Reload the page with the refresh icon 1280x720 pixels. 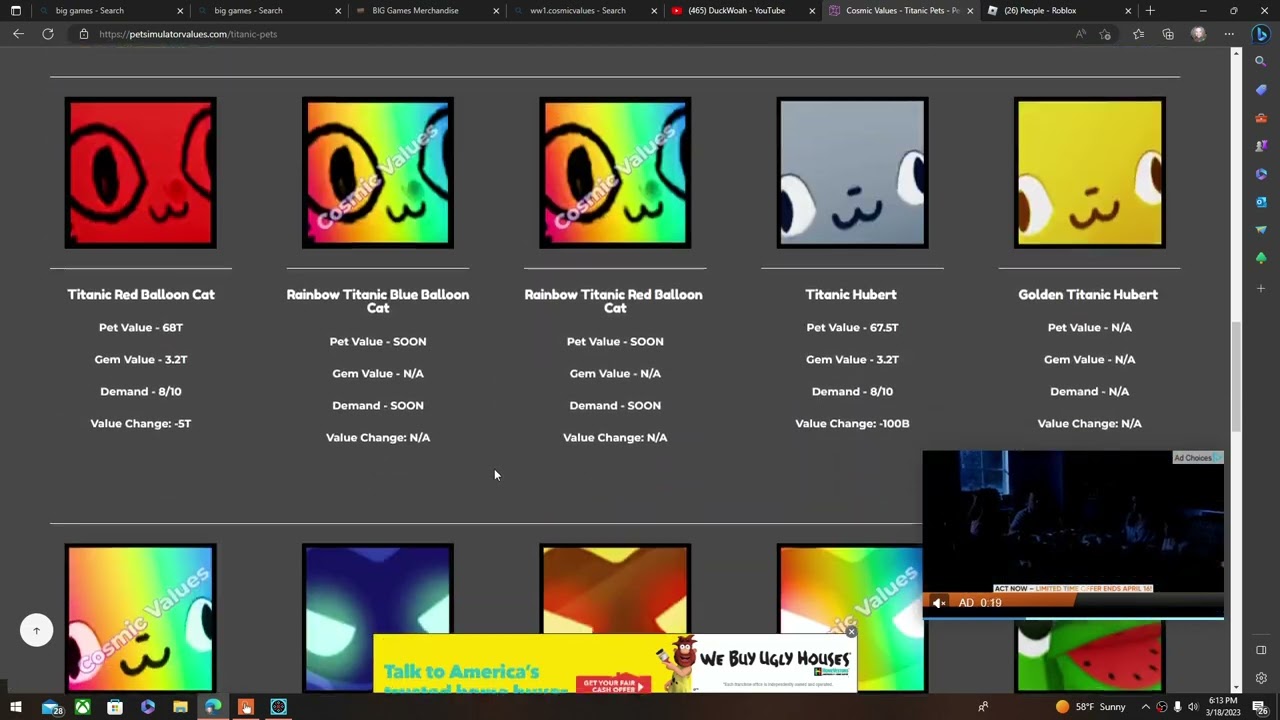[47, 34]
